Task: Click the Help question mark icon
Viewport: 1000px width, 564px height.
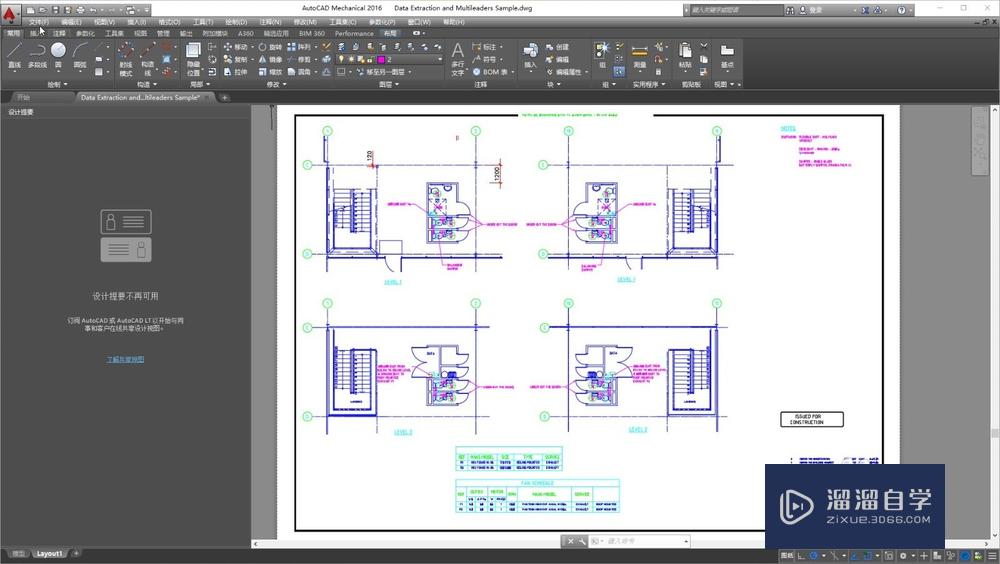Action: (x=901, y=10)
